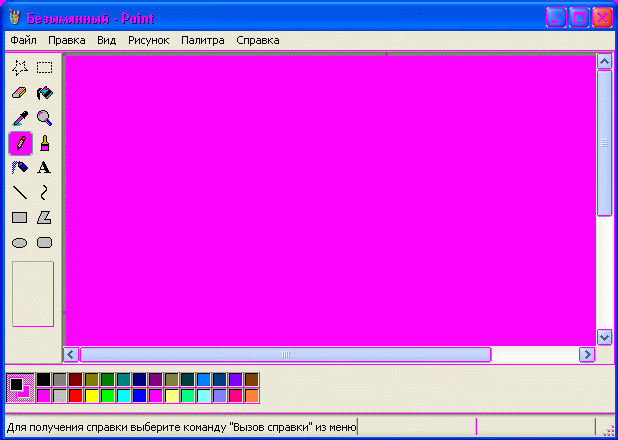Choose the Airbrush spray can tool

pos(20,168)
